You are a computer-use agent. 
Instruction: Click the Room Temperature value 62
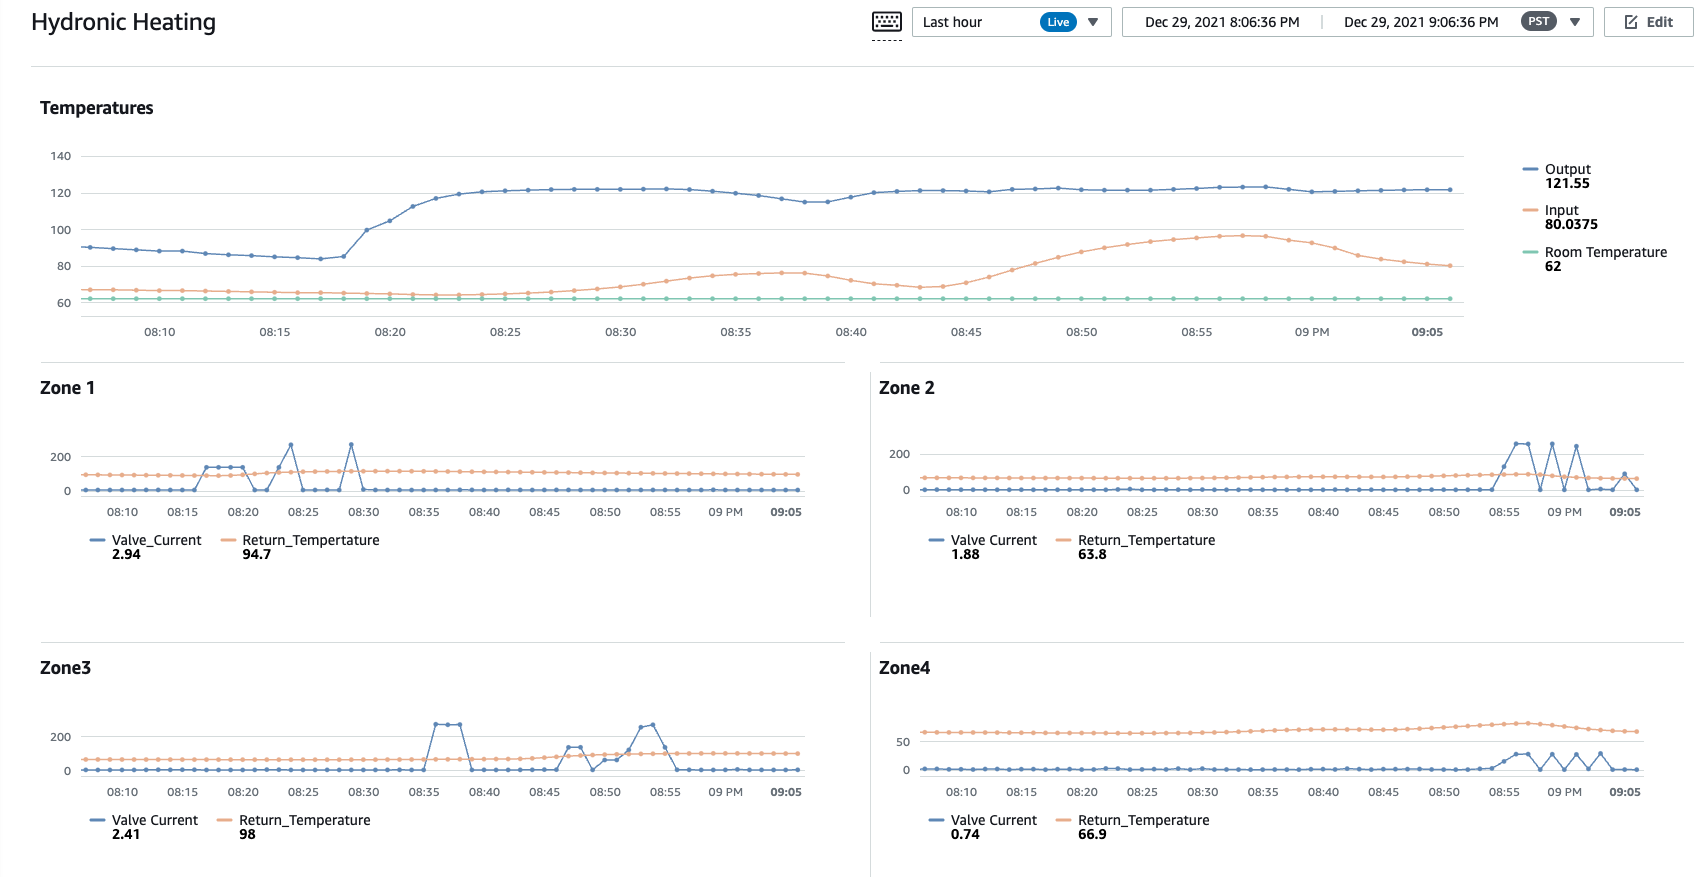[x=1553, y=266]
